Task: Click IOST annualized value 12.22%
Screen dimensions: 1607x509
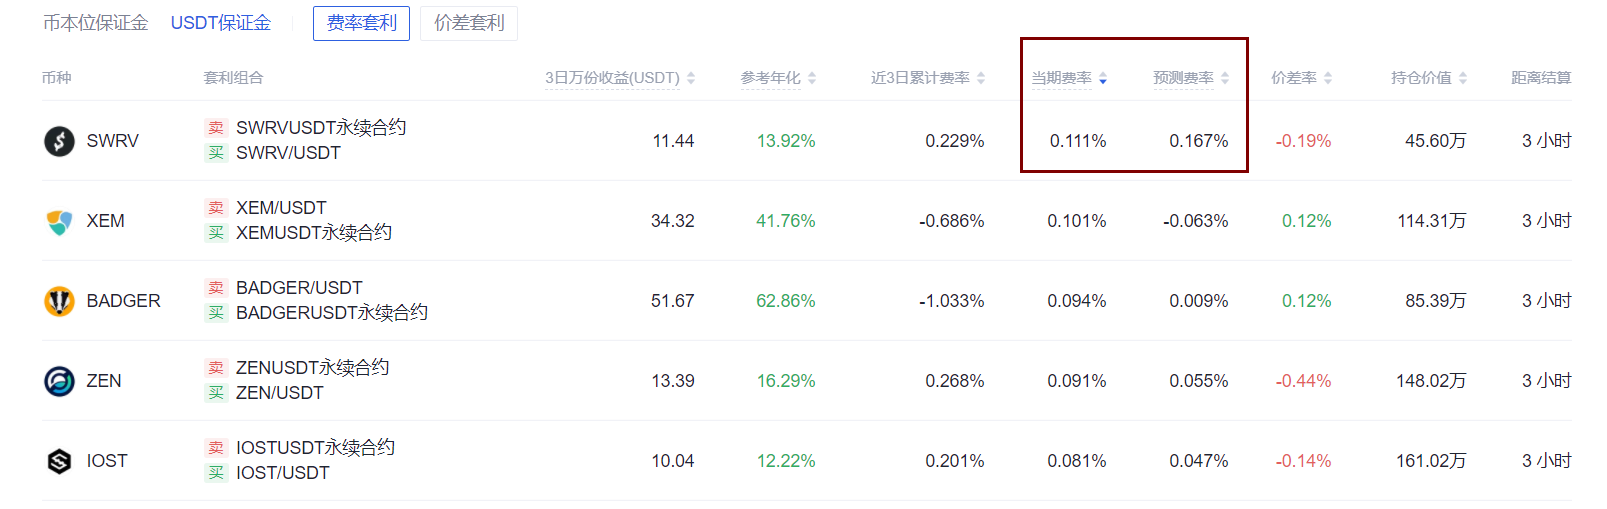Action: click(786, 461)
